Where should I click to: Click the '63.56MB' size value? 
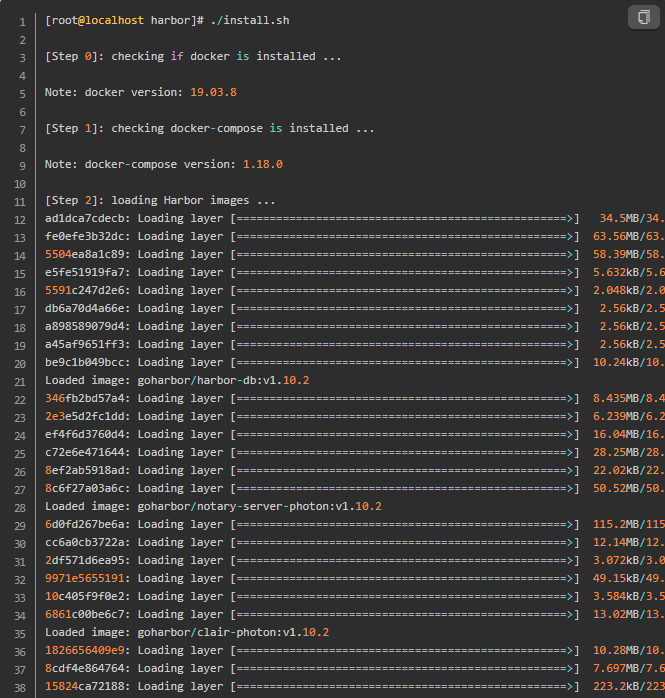pyautogui.click(x=616, y=236)
